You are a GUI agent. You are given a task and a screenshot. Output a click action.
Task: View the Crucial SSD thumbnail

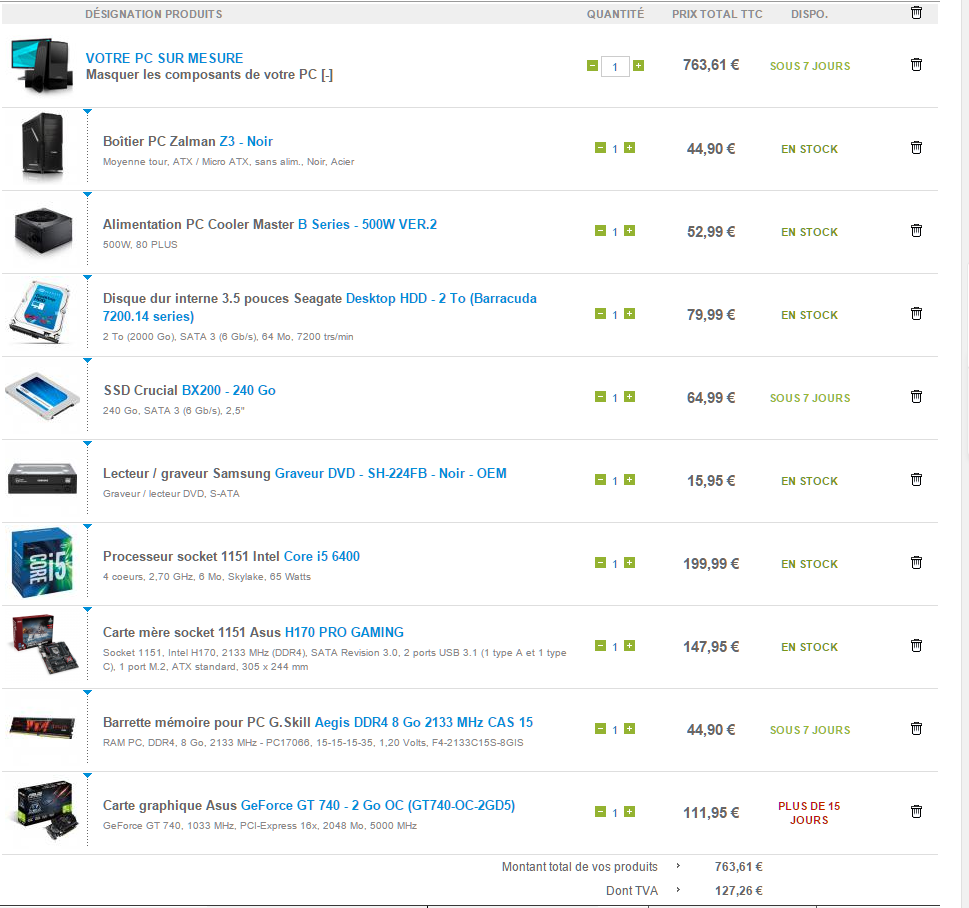(42, 396)
